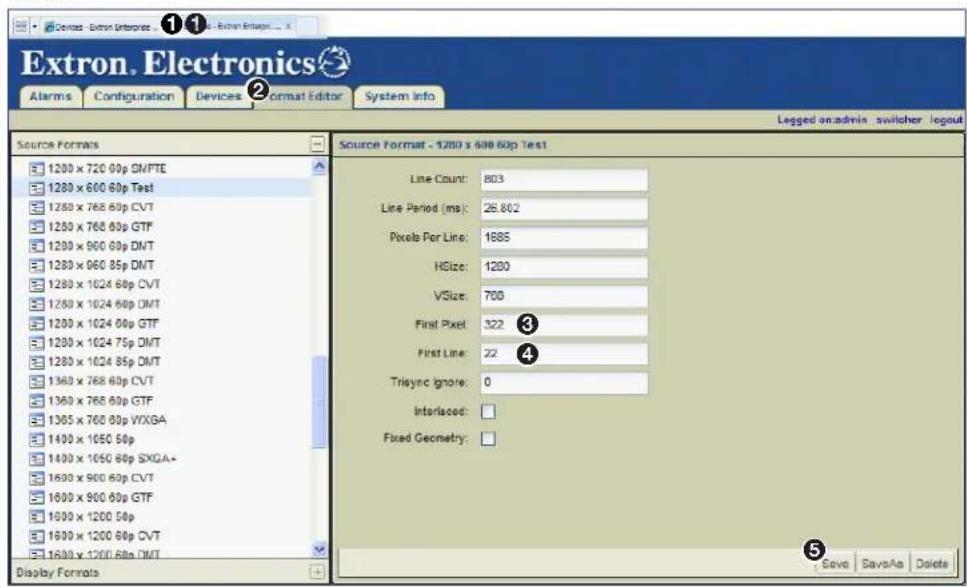
Task: Click scroll up arrow in formats list
Action: point(319,166)
